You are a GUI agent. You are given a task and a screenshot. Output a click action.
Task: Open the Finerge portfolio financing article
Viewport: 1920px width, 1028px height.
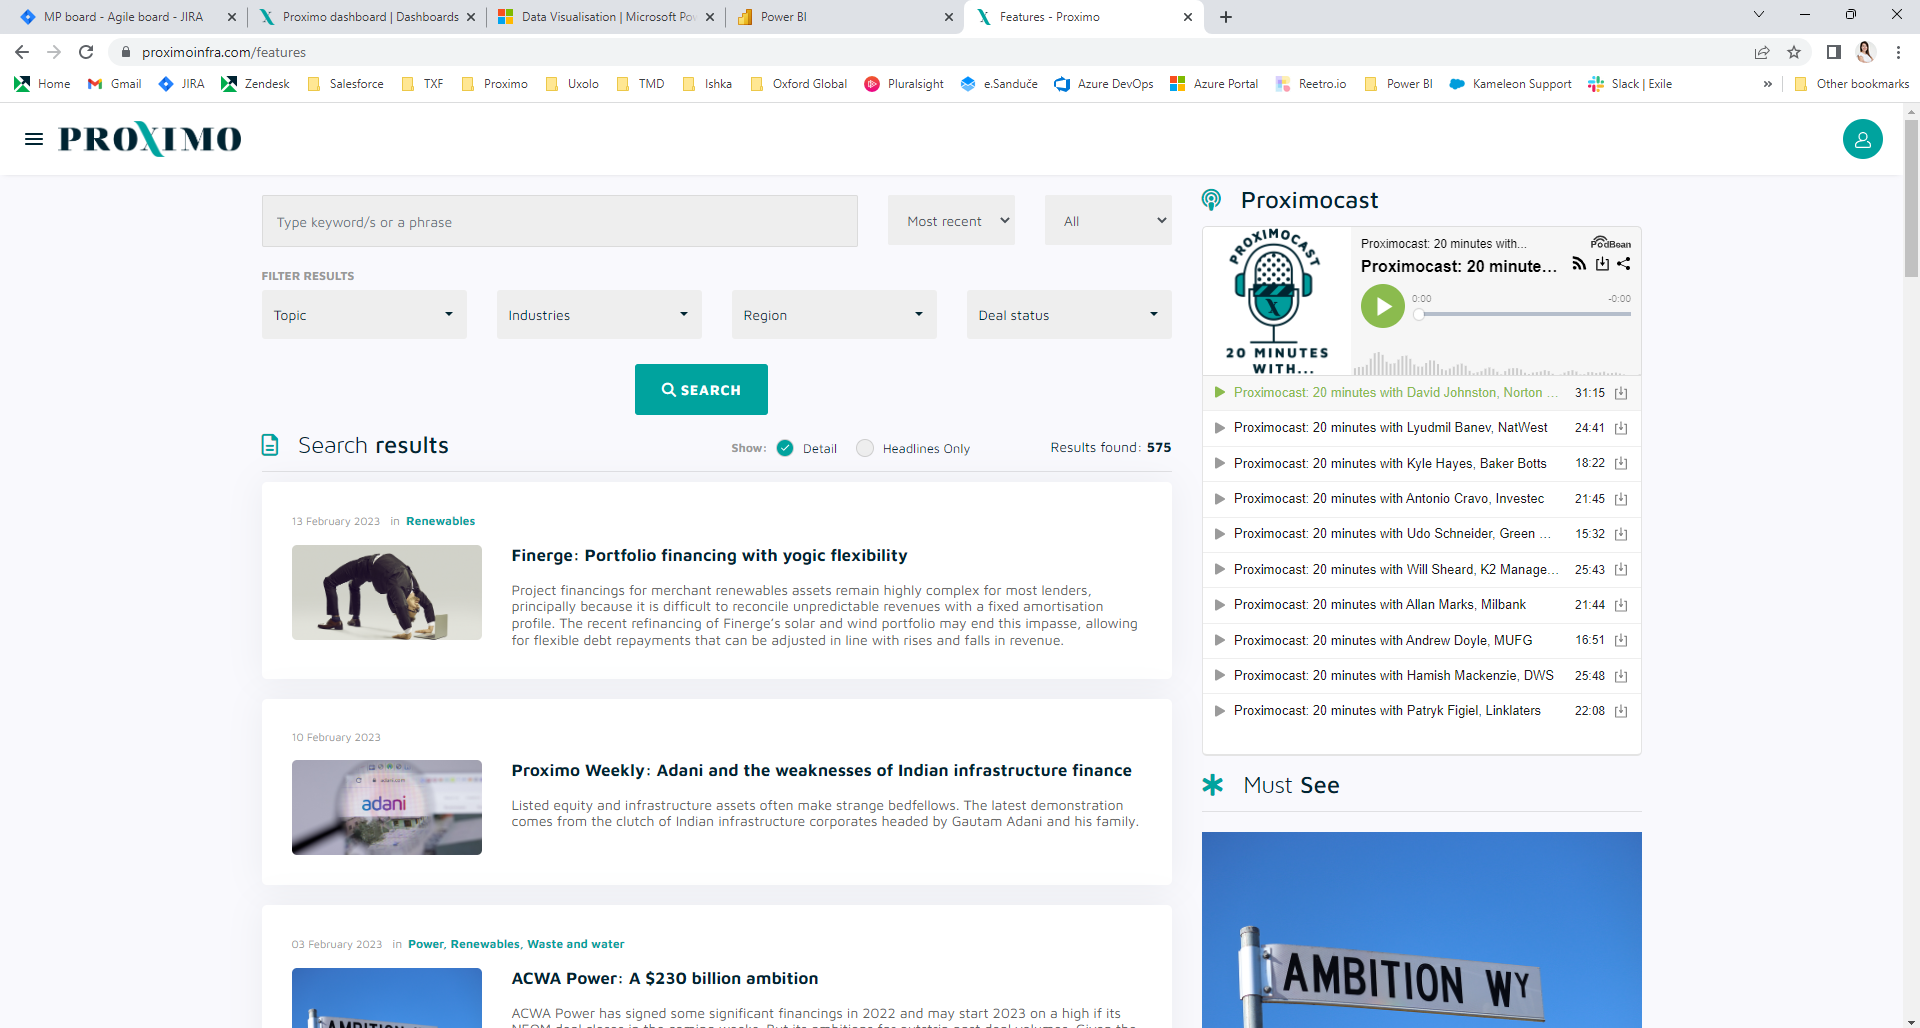tap(710, 555)
